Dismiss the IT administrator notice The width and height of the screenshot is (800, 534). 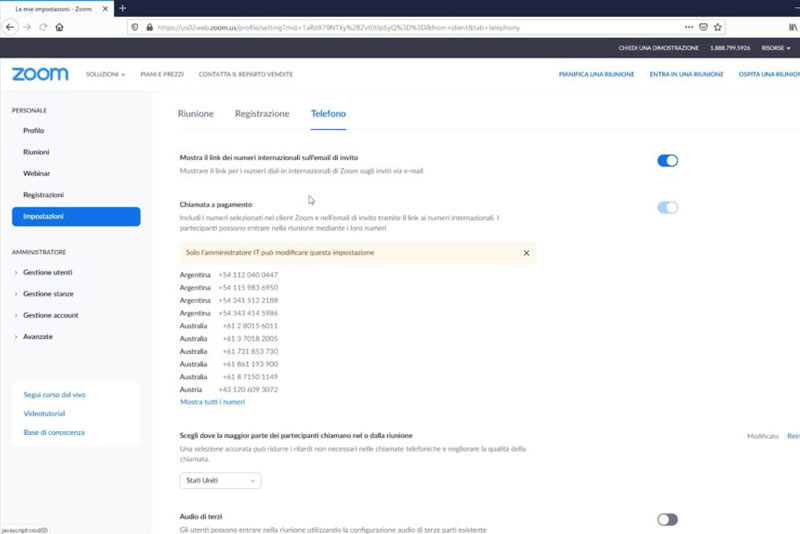pos(526,253)
